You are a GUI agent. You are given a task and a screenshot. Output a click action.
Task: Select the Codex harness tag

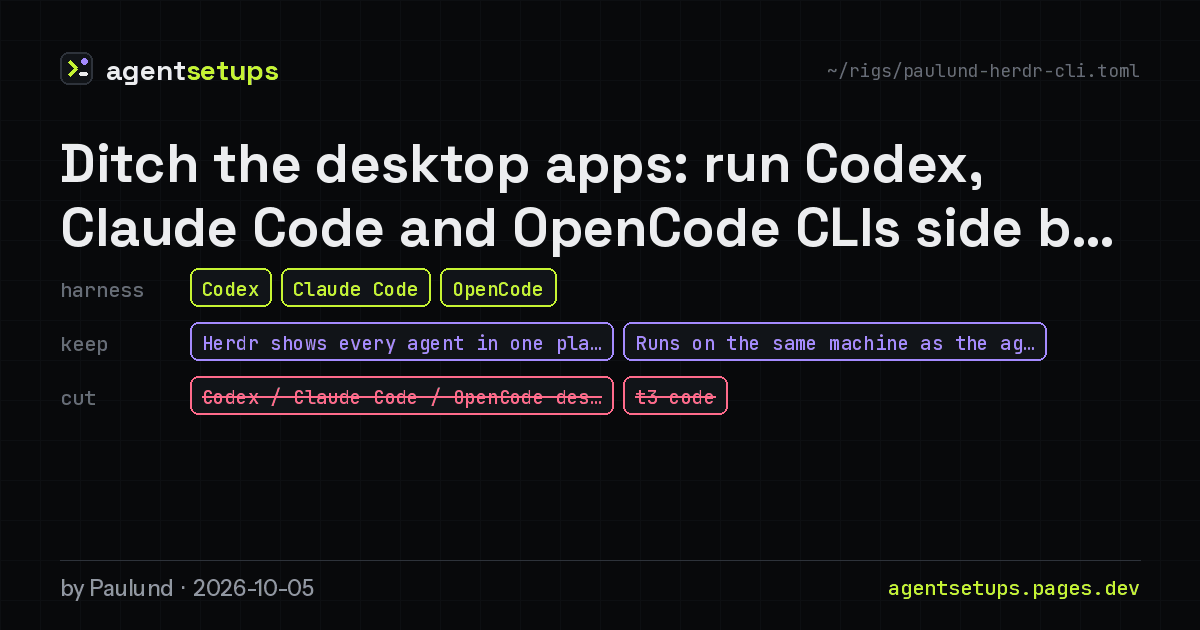(231, 288)
